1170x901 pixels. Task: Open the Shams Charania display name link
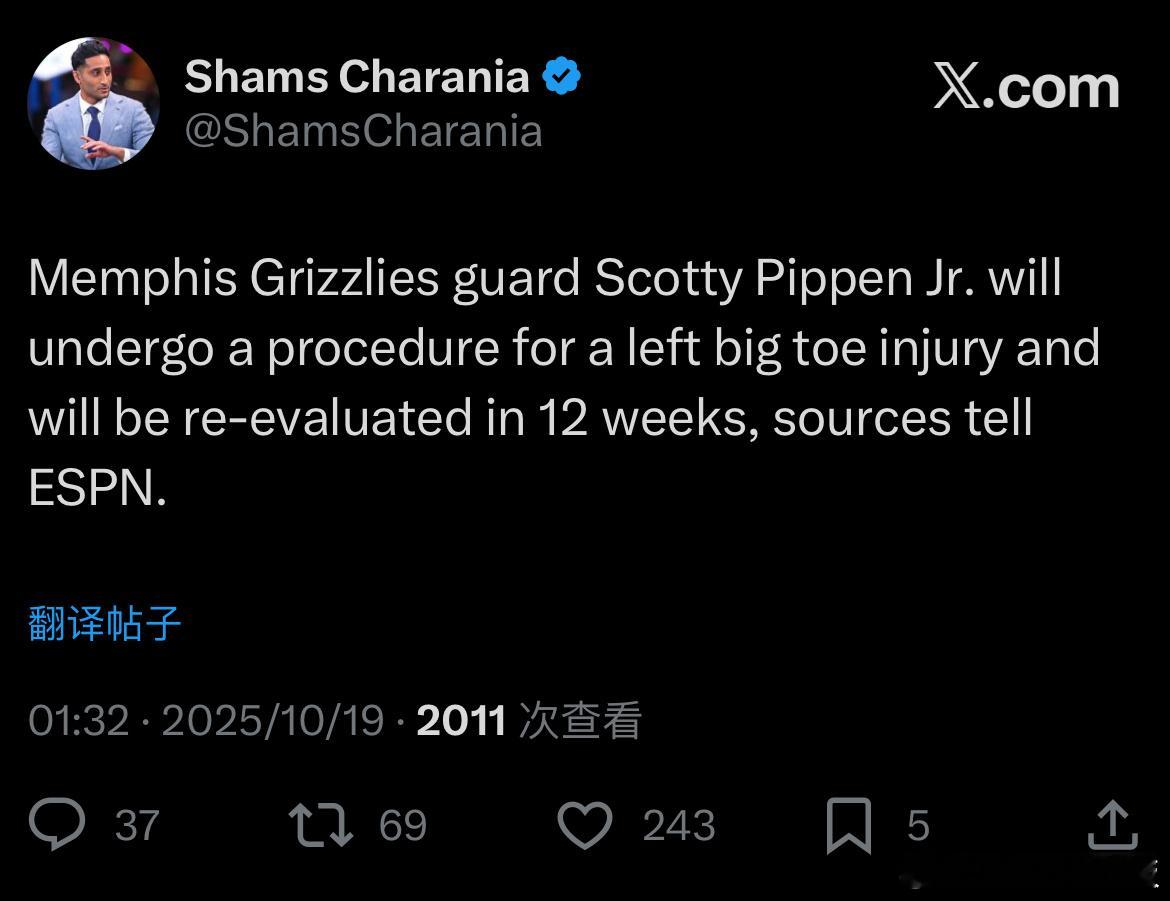pyautogui.click(x=356, y=77)
